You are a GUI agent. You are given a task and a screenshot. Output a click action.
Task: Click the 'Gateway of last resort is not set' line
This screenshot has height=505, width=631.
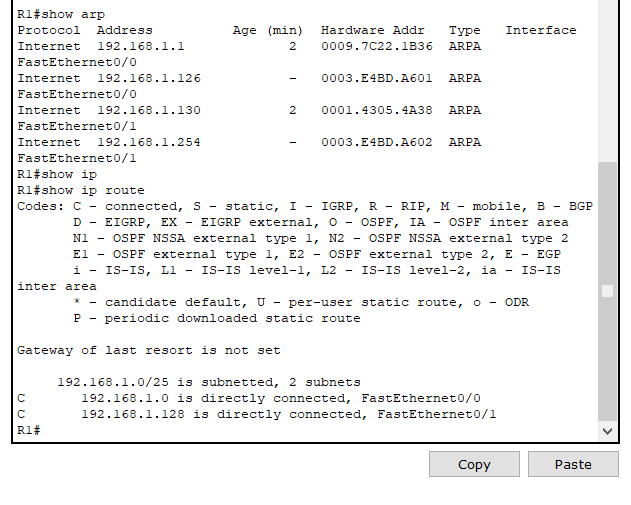[148, 350]
